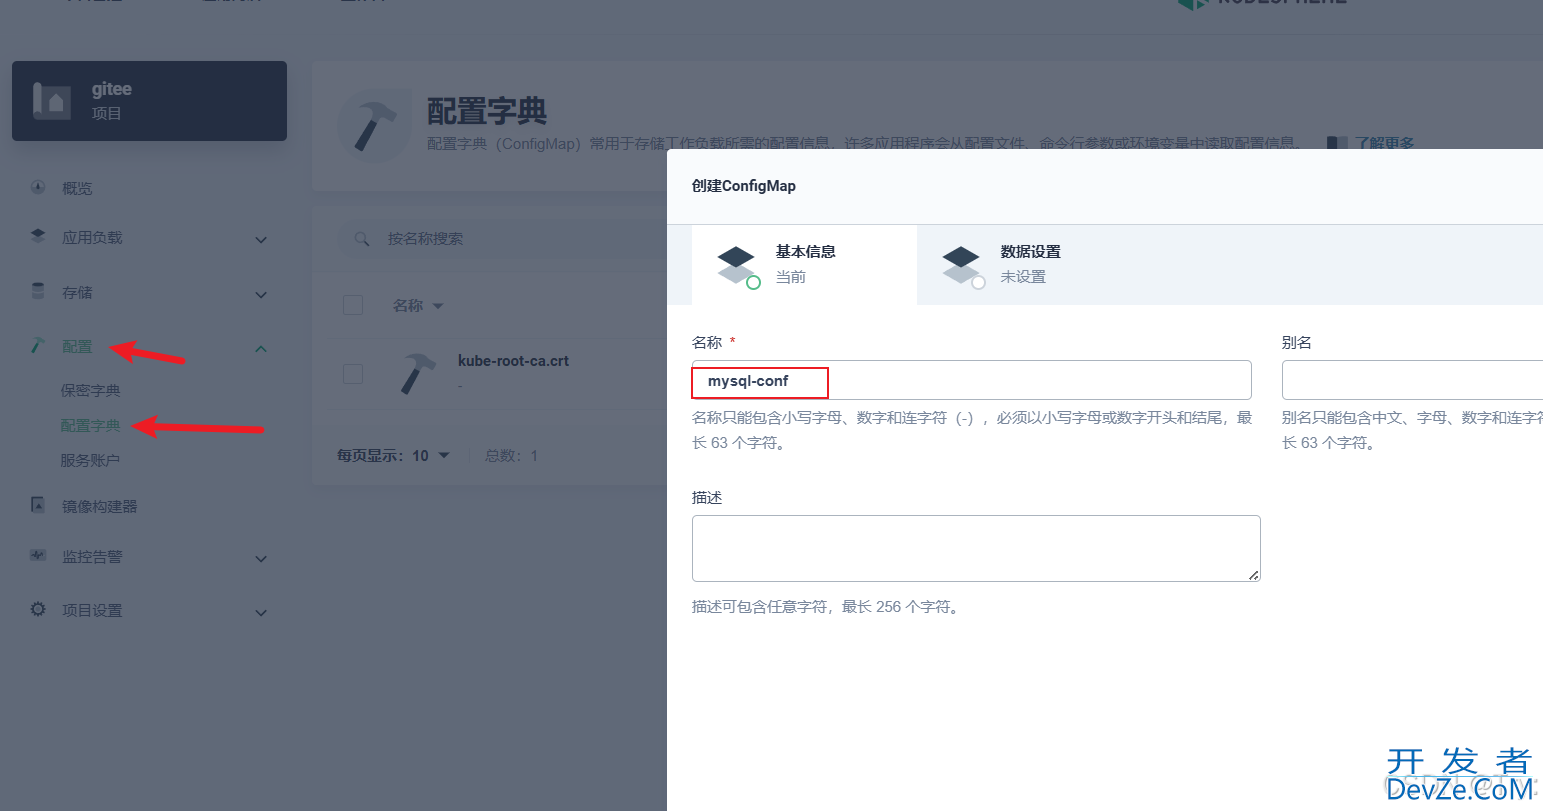Click the 总数: 1 total text
This screenshot has height=811, width=1543.
[511, 455]
